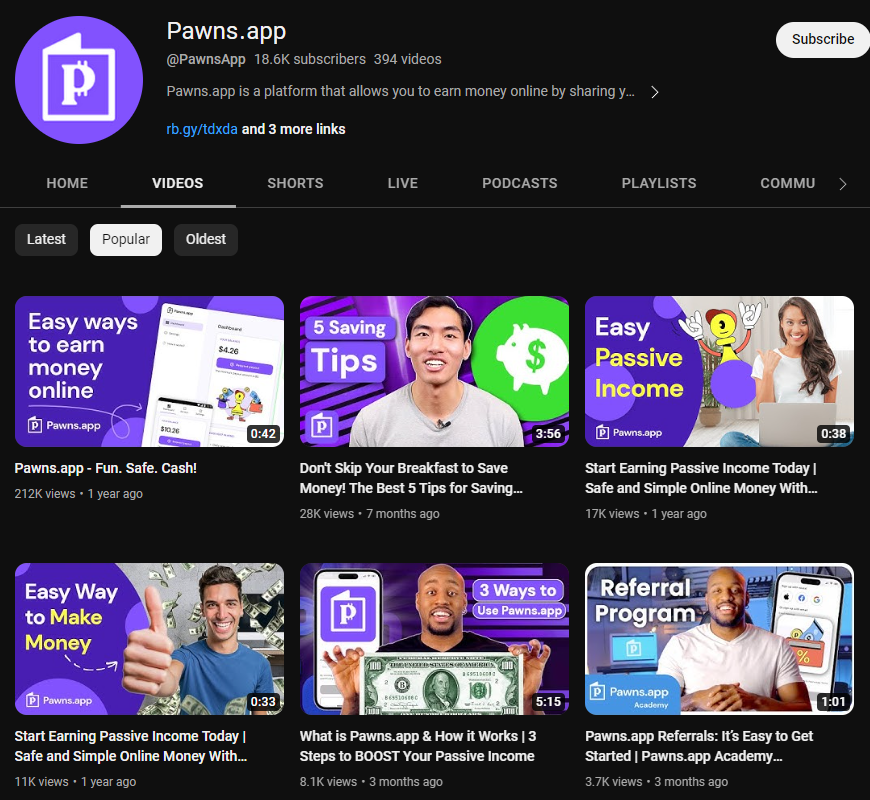Open 17K views 'Start Earning Passive Income Today' title
This screenshot has height=800, width=870.
pyautogui.click(x=701, y=478)
